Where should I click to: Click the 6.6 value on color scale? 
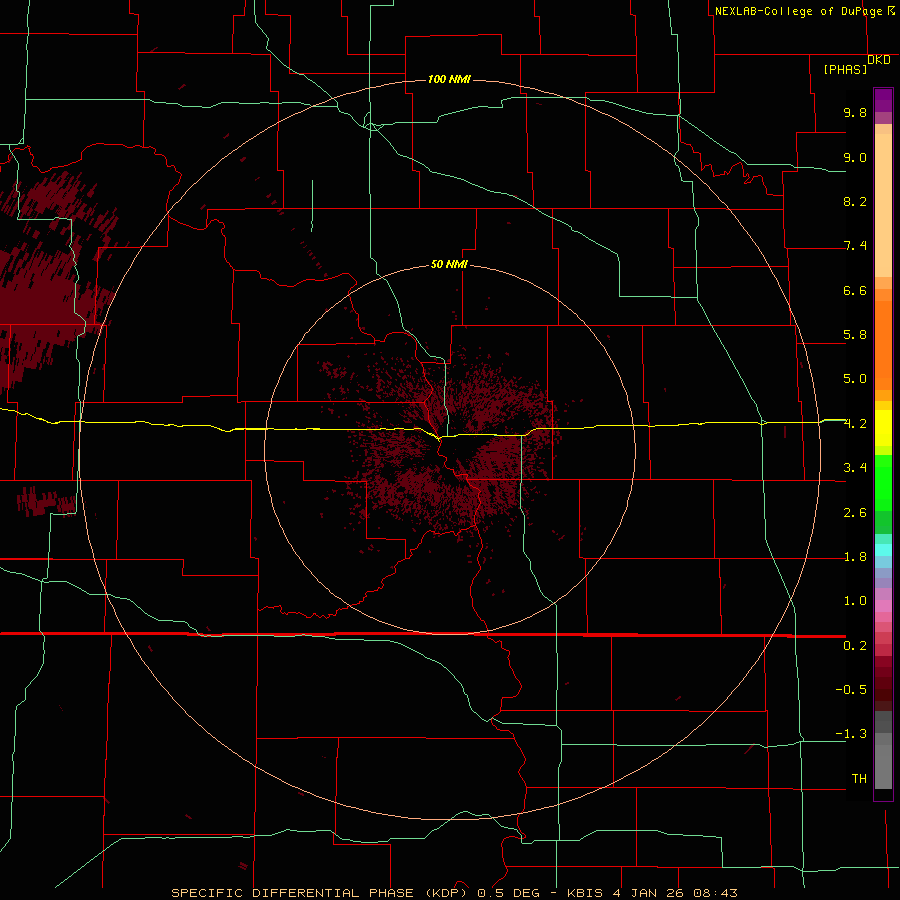pyautogui.click(x=855, y=290)
